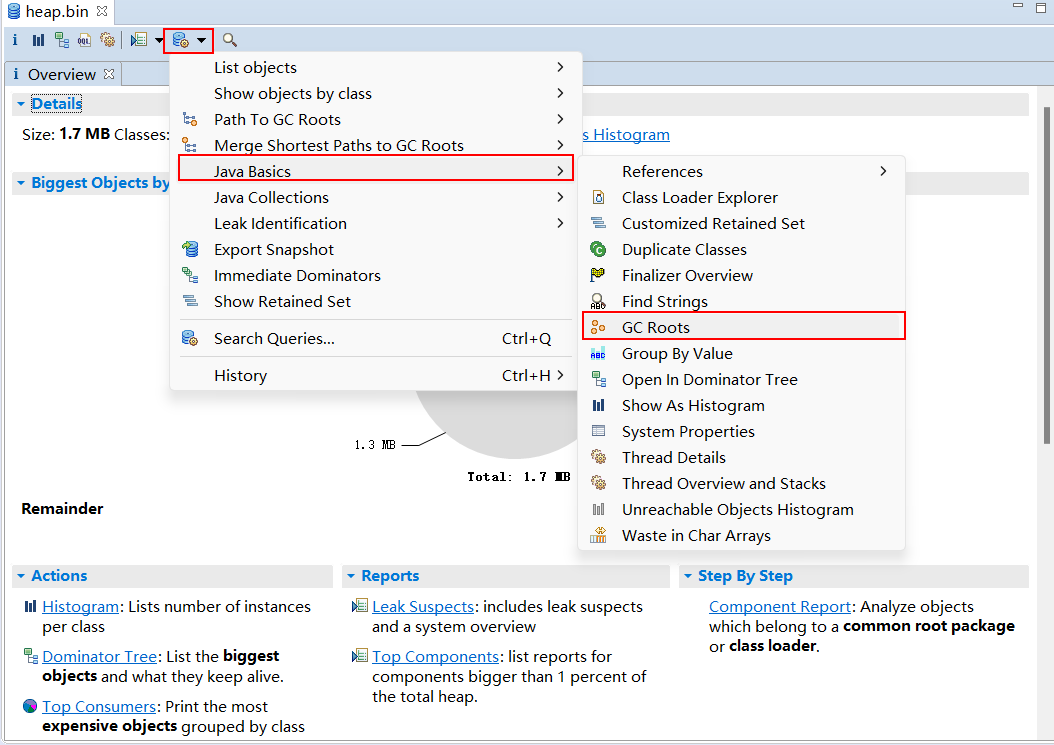Collapse the Biggest Objects section
The width and height of the screenshot is (1054, 745).
coord(21,183)
